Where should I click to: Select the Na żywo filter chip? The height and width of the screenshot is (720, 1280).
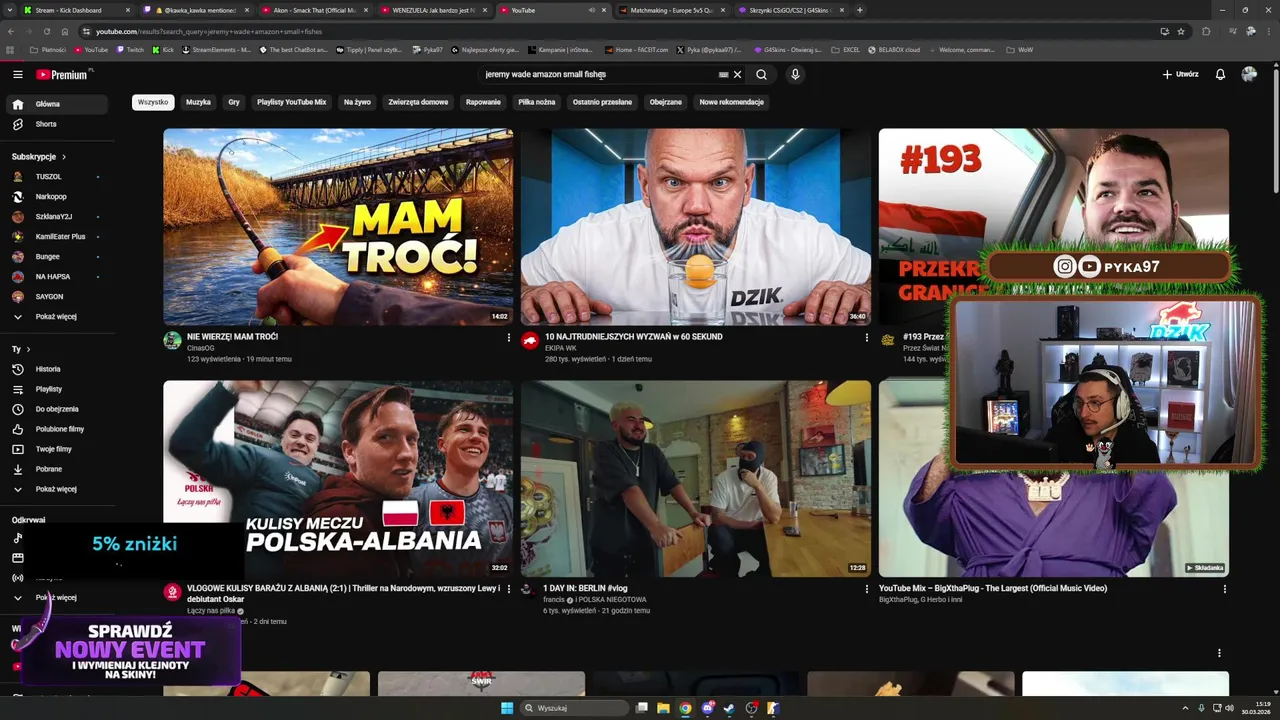(x=357, y=102)
